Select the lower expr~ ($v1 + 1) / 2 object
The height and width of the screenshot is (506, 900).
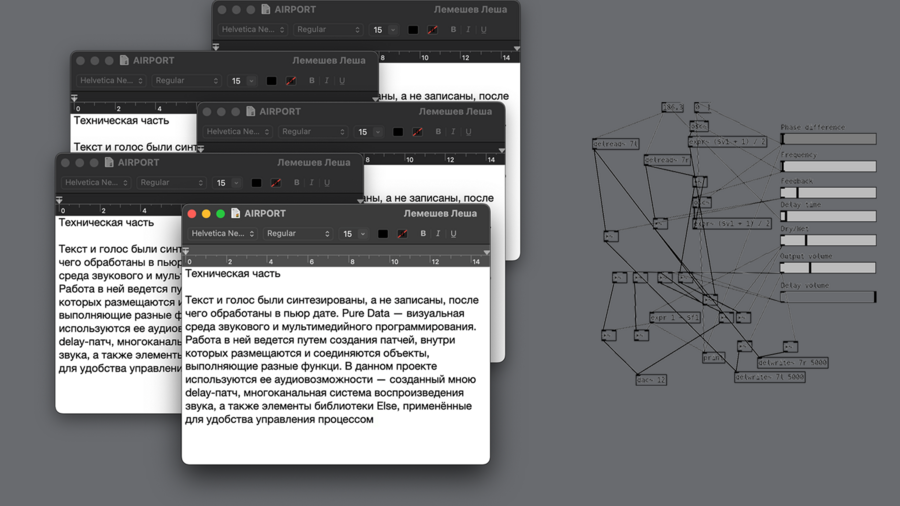(x=732, y=224)
